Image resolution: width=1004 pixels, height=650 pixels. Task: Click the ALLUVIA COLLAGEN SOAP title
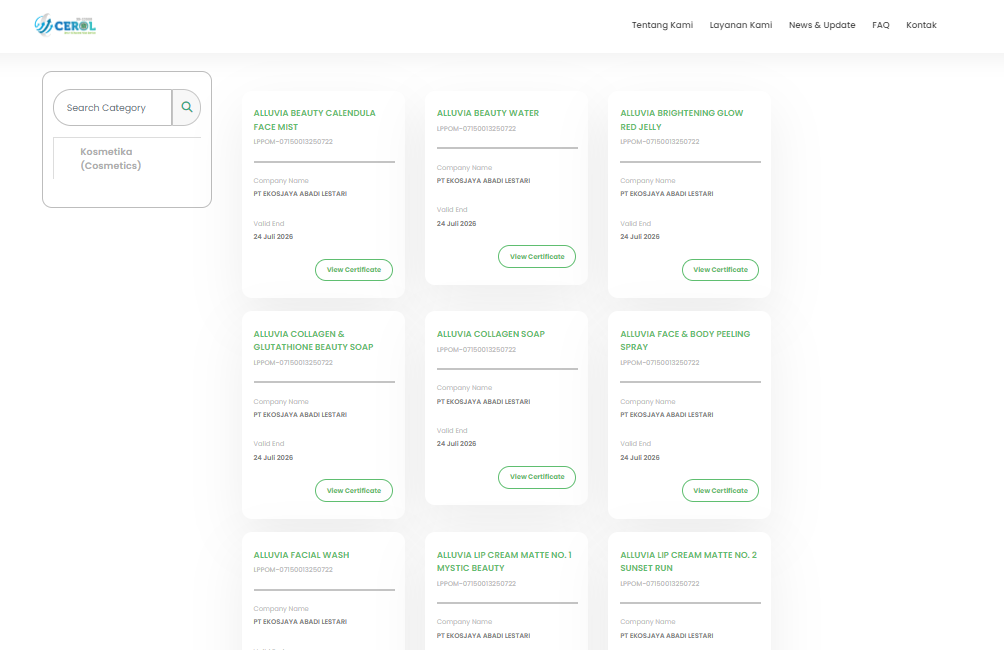[x=490, y=334]
